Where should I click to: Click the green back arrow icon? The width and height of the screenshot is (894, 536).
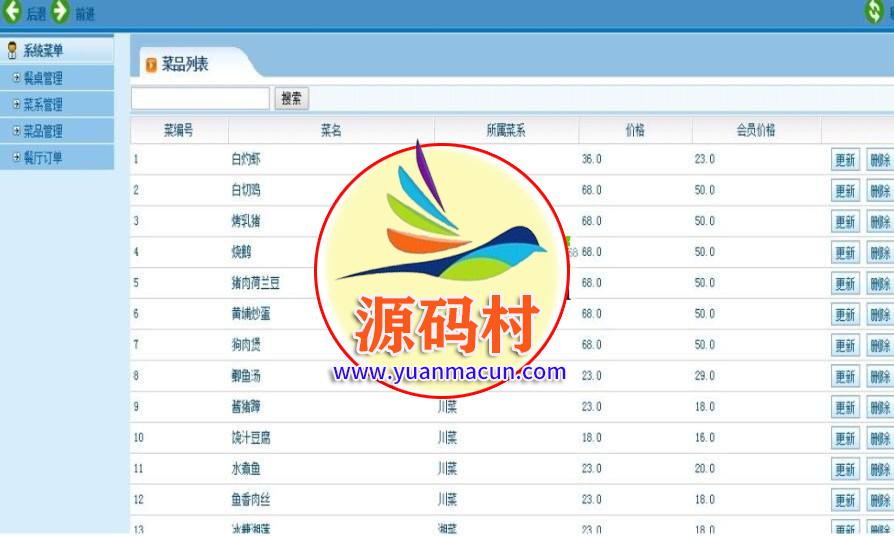point(13,12)
